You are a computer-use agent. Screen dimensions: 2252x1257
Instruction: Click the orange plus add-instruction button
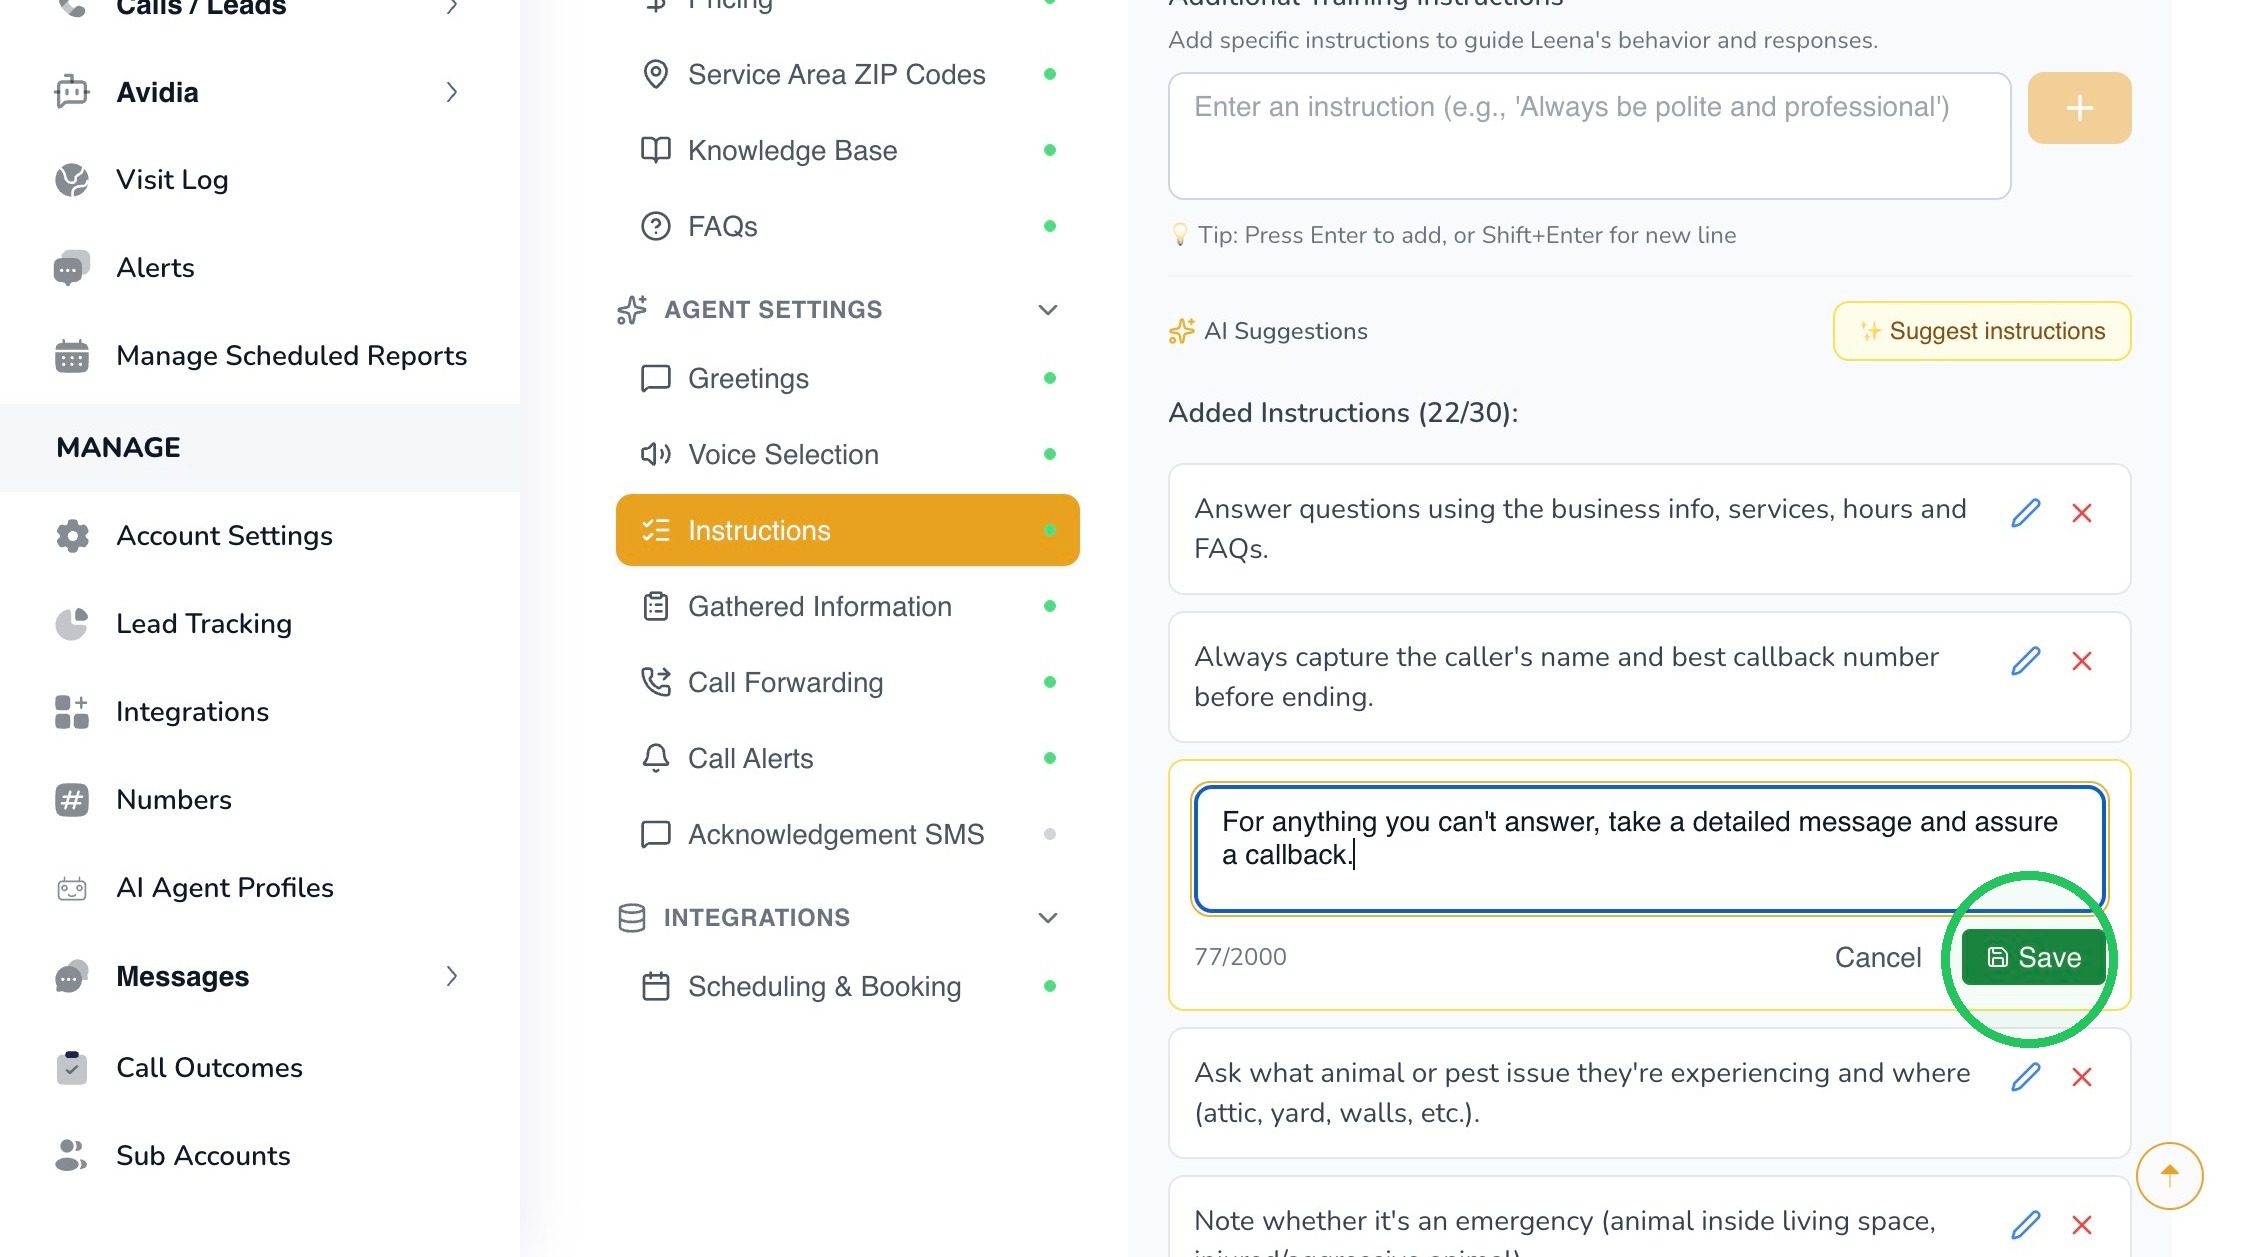[2079, 108]
